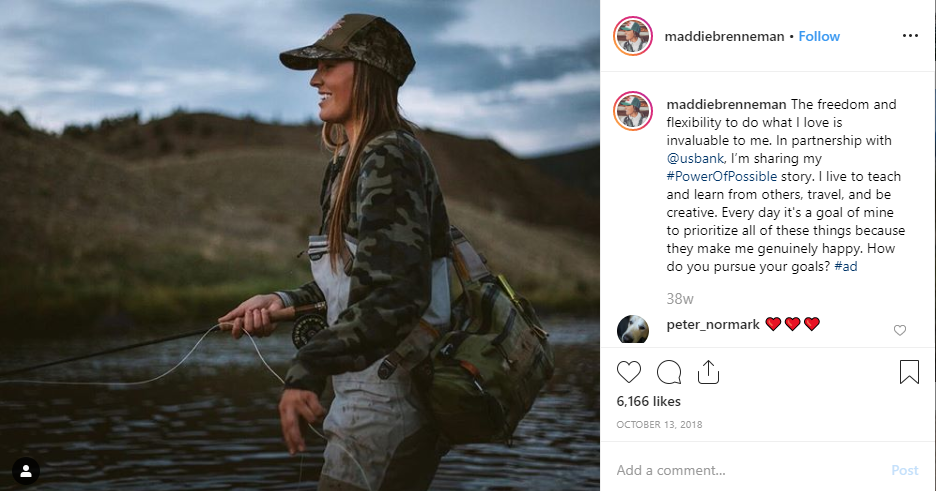Open the @usbank mention link
936x491 pixels.
point(695,159)
